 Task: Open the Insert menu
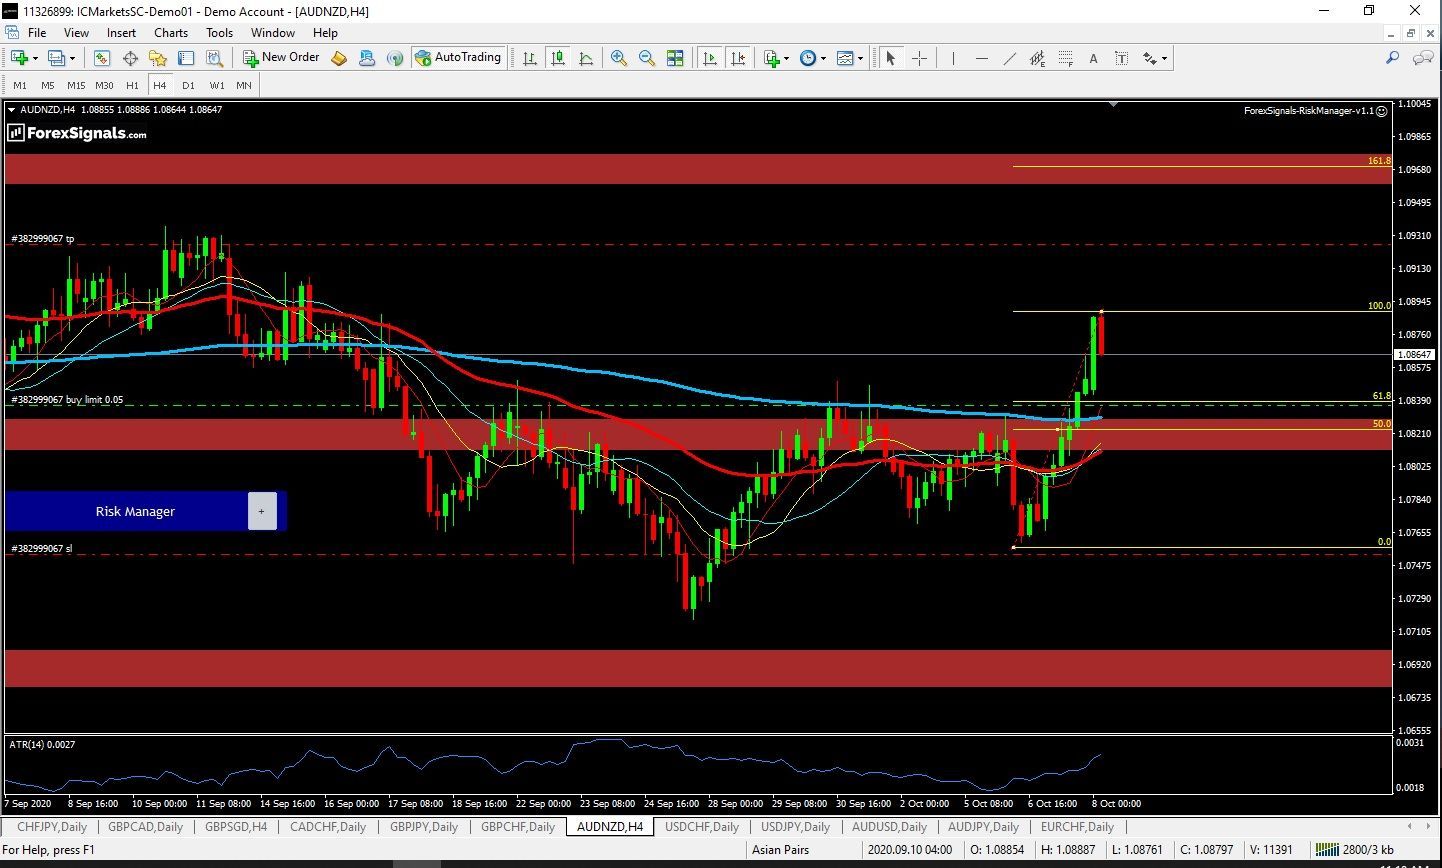121,32
